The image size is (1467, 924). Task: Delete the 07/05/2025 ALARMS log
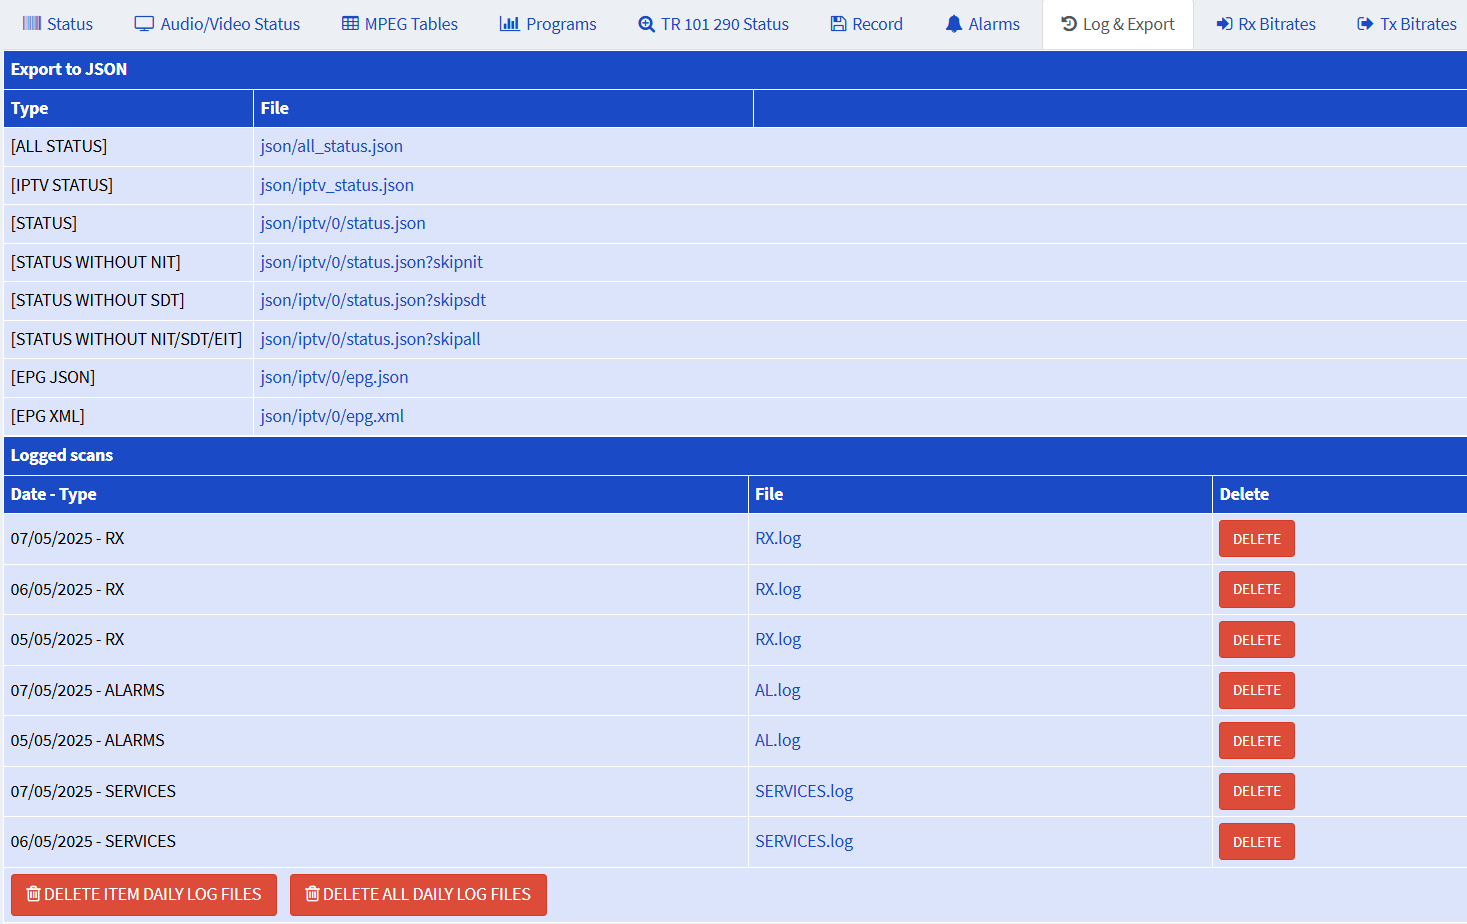click(x=1256, y=690)
